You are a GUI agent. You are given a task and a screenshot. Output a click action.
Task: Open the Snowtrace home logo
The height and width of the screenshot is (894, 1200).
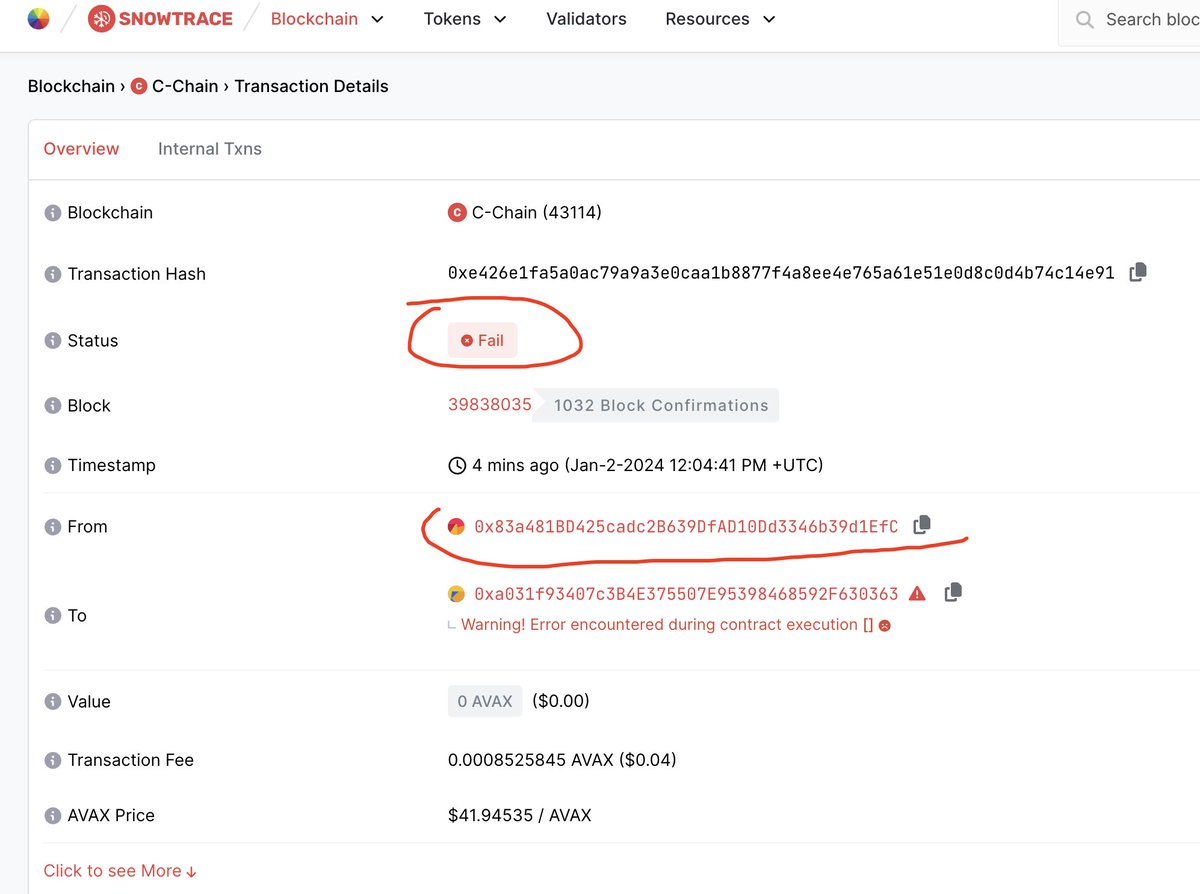[160, 18]
